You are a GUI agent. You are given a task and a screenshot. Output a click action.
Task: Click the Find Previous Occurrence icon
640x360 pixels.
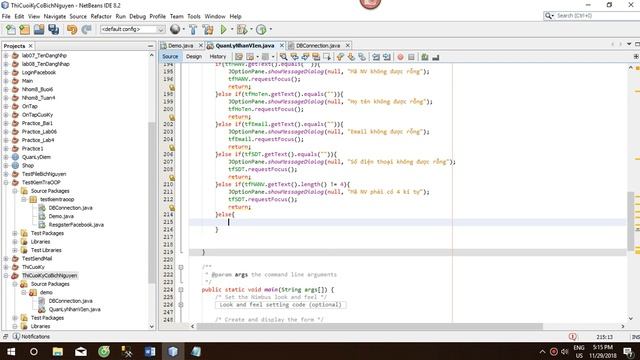294,57
